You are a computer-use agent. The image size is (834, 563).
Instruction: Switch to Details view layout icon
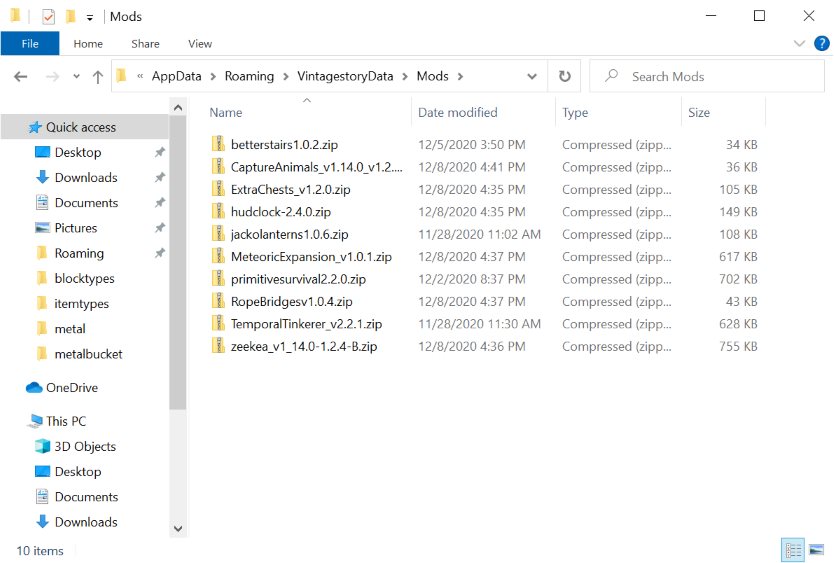coord(793,550)
